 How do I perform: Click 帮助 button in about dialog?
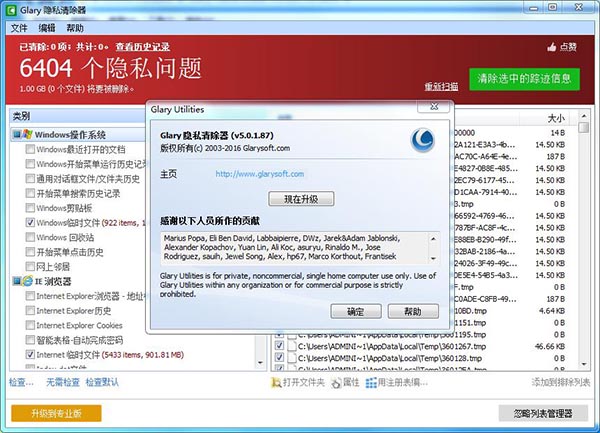[x=413, y=311]
